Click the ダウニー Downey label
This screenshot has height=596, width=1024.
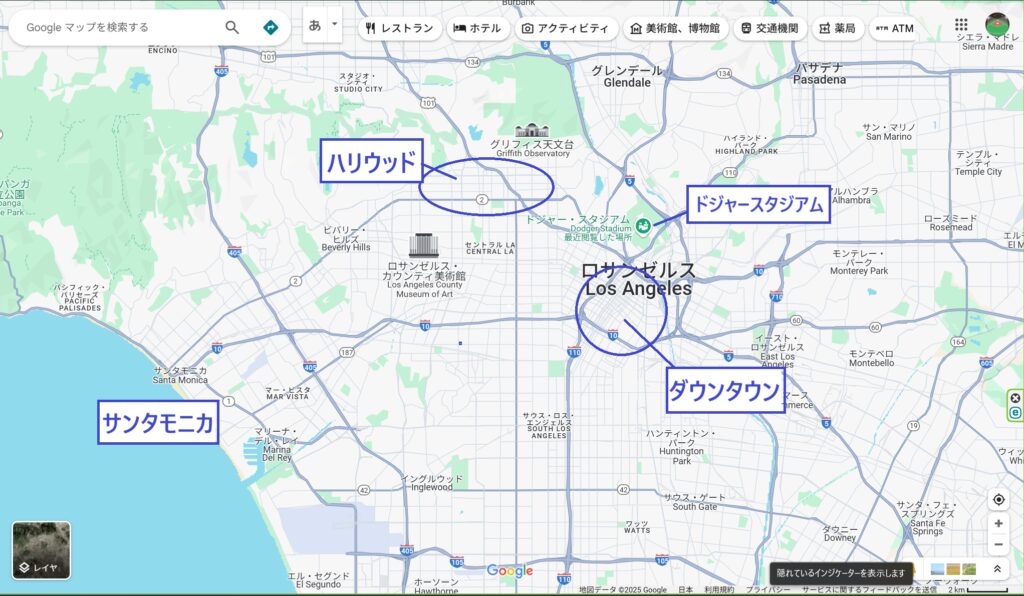coord(840,534)
